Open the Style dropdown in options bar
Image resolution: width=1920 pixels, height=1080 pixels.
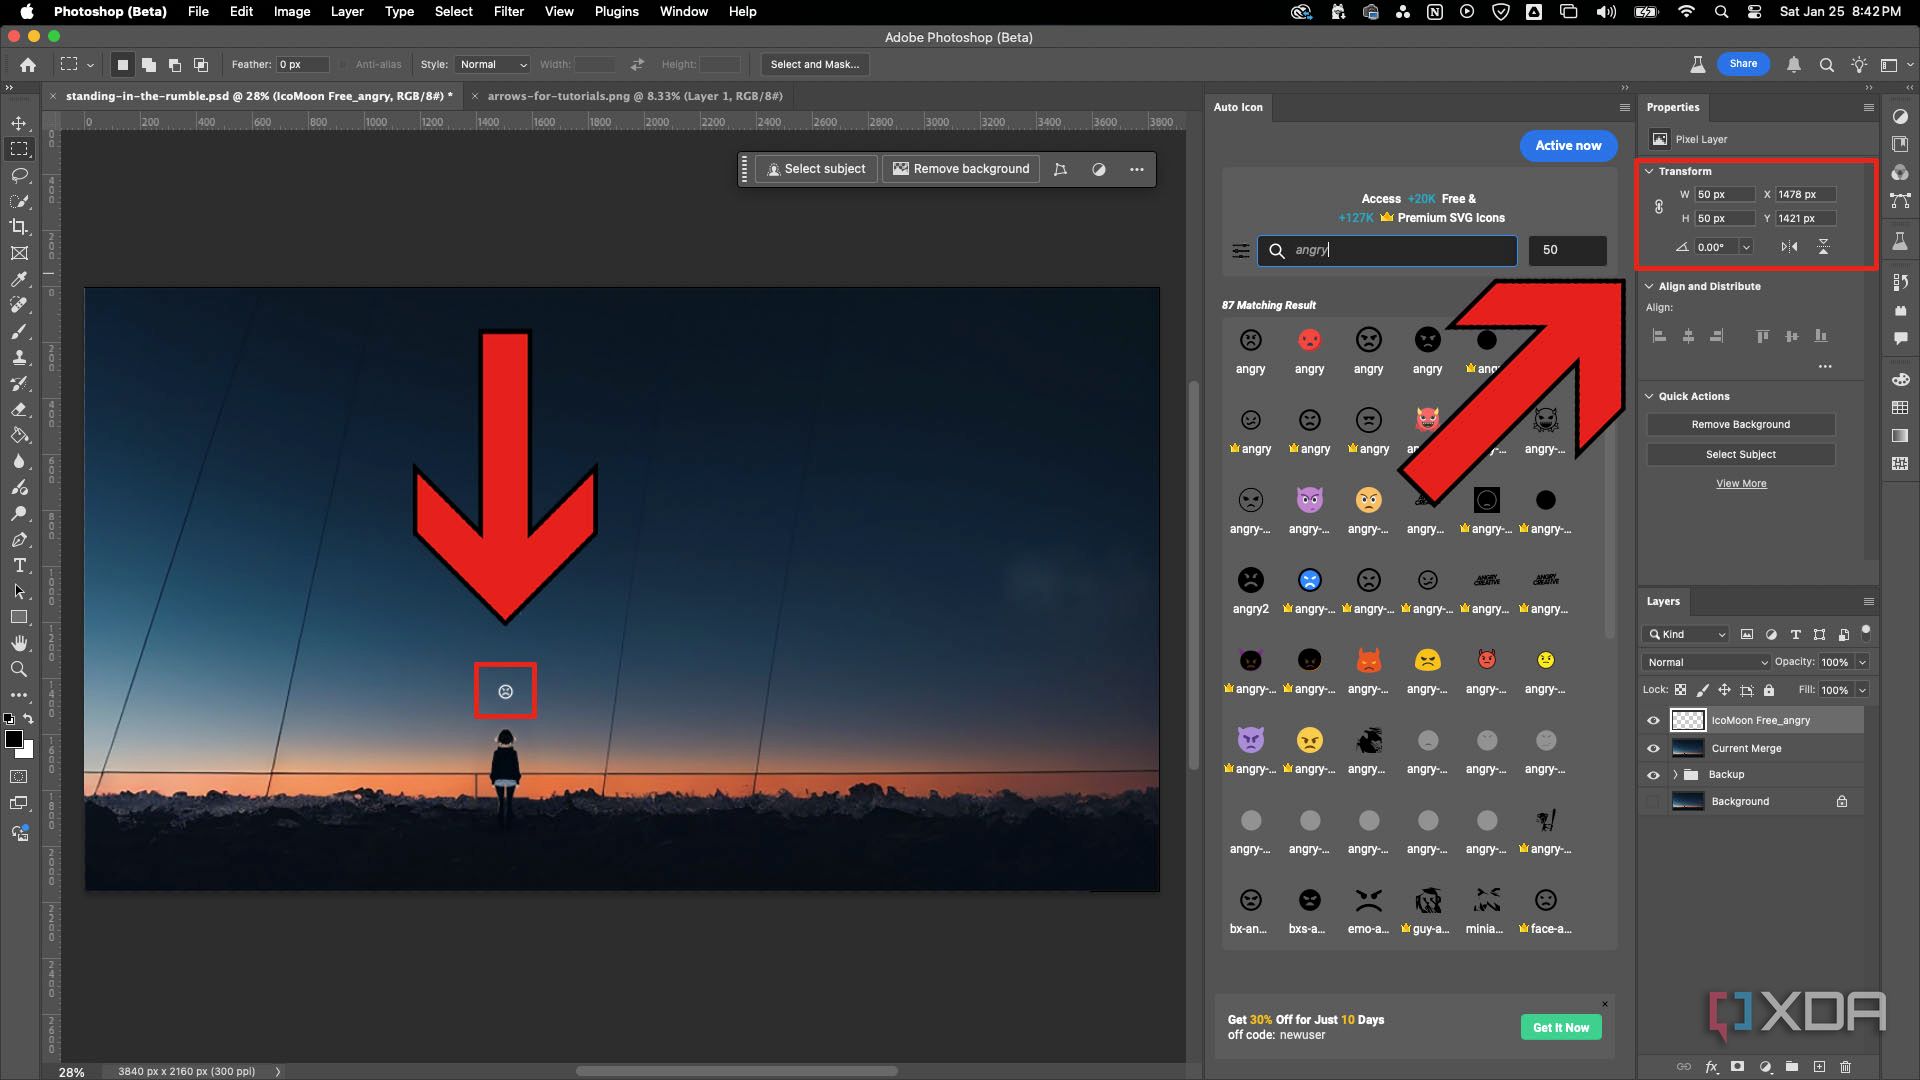click(492, 64)
